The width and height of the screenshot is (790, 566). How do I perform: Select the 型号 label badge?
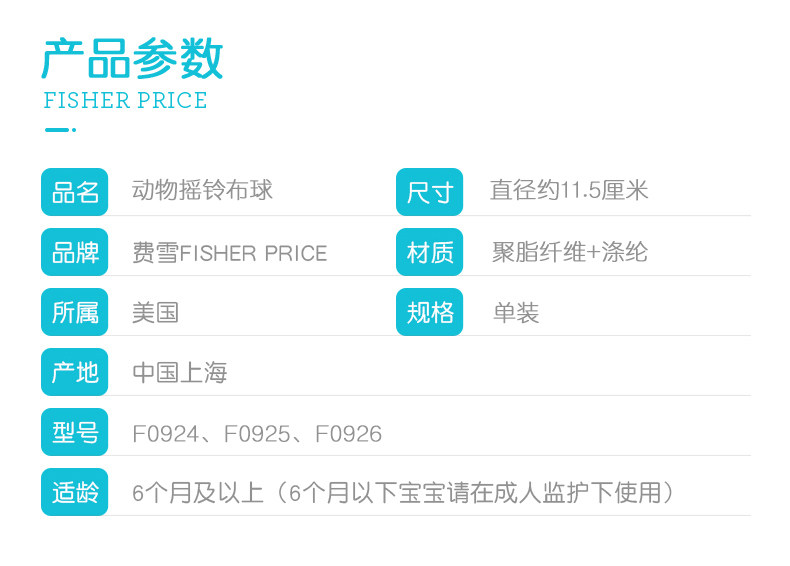coord(75,432)
